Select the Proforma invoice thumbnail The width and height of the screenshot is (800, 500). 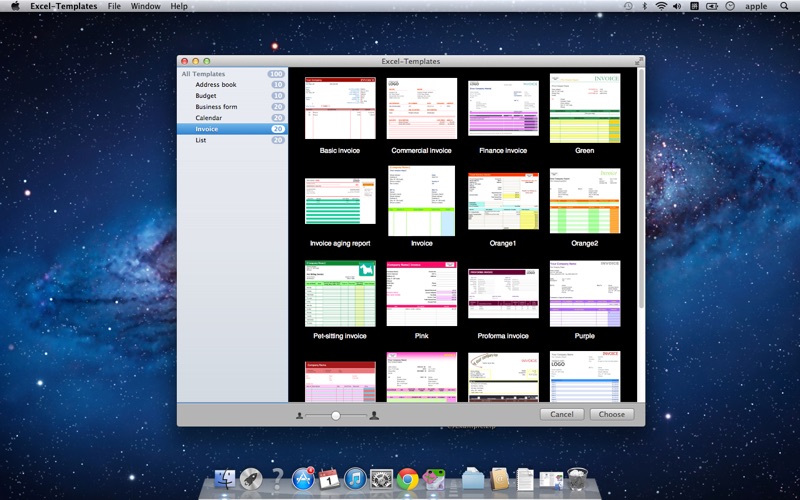tap(503, 294)
